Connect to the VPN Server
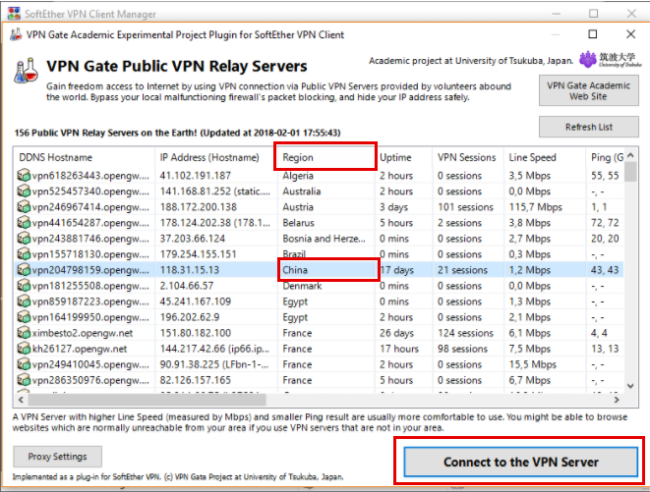650x492 pixels. point(521,462)
